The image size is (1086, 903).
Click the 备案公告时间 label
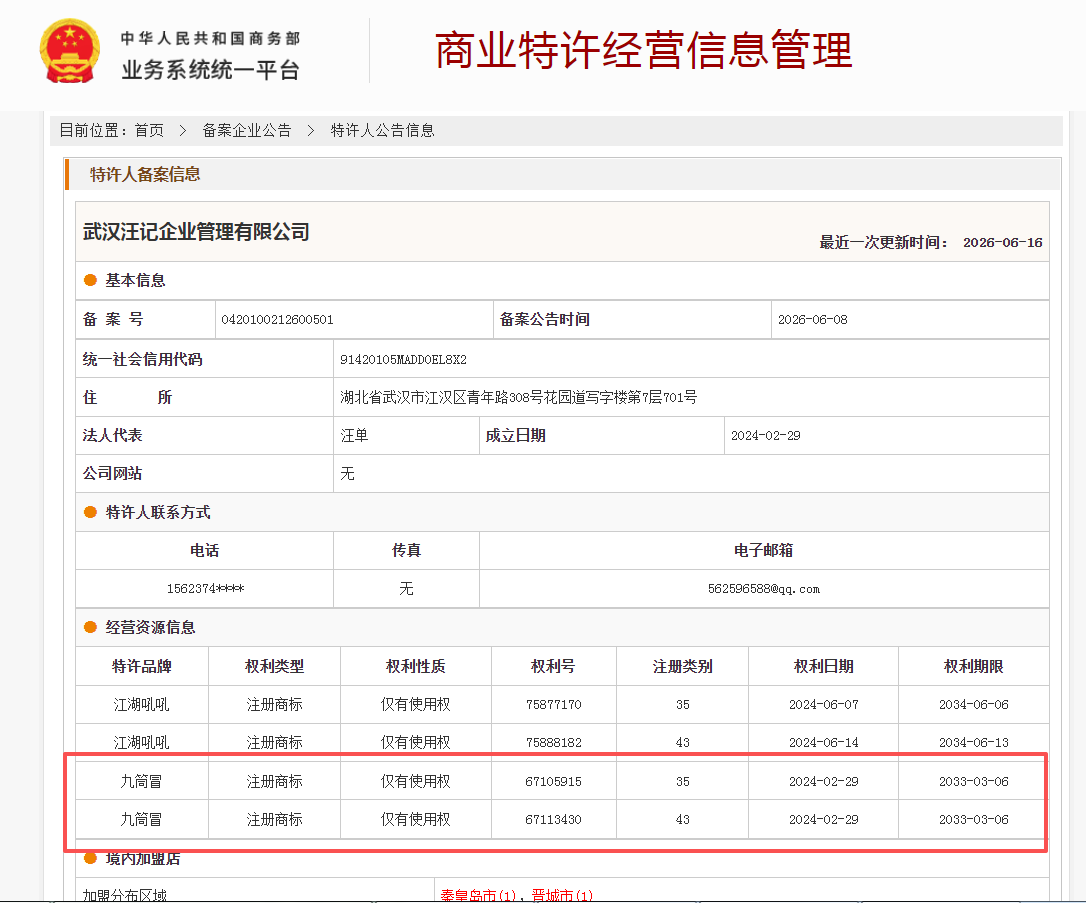tap(545, 319)
